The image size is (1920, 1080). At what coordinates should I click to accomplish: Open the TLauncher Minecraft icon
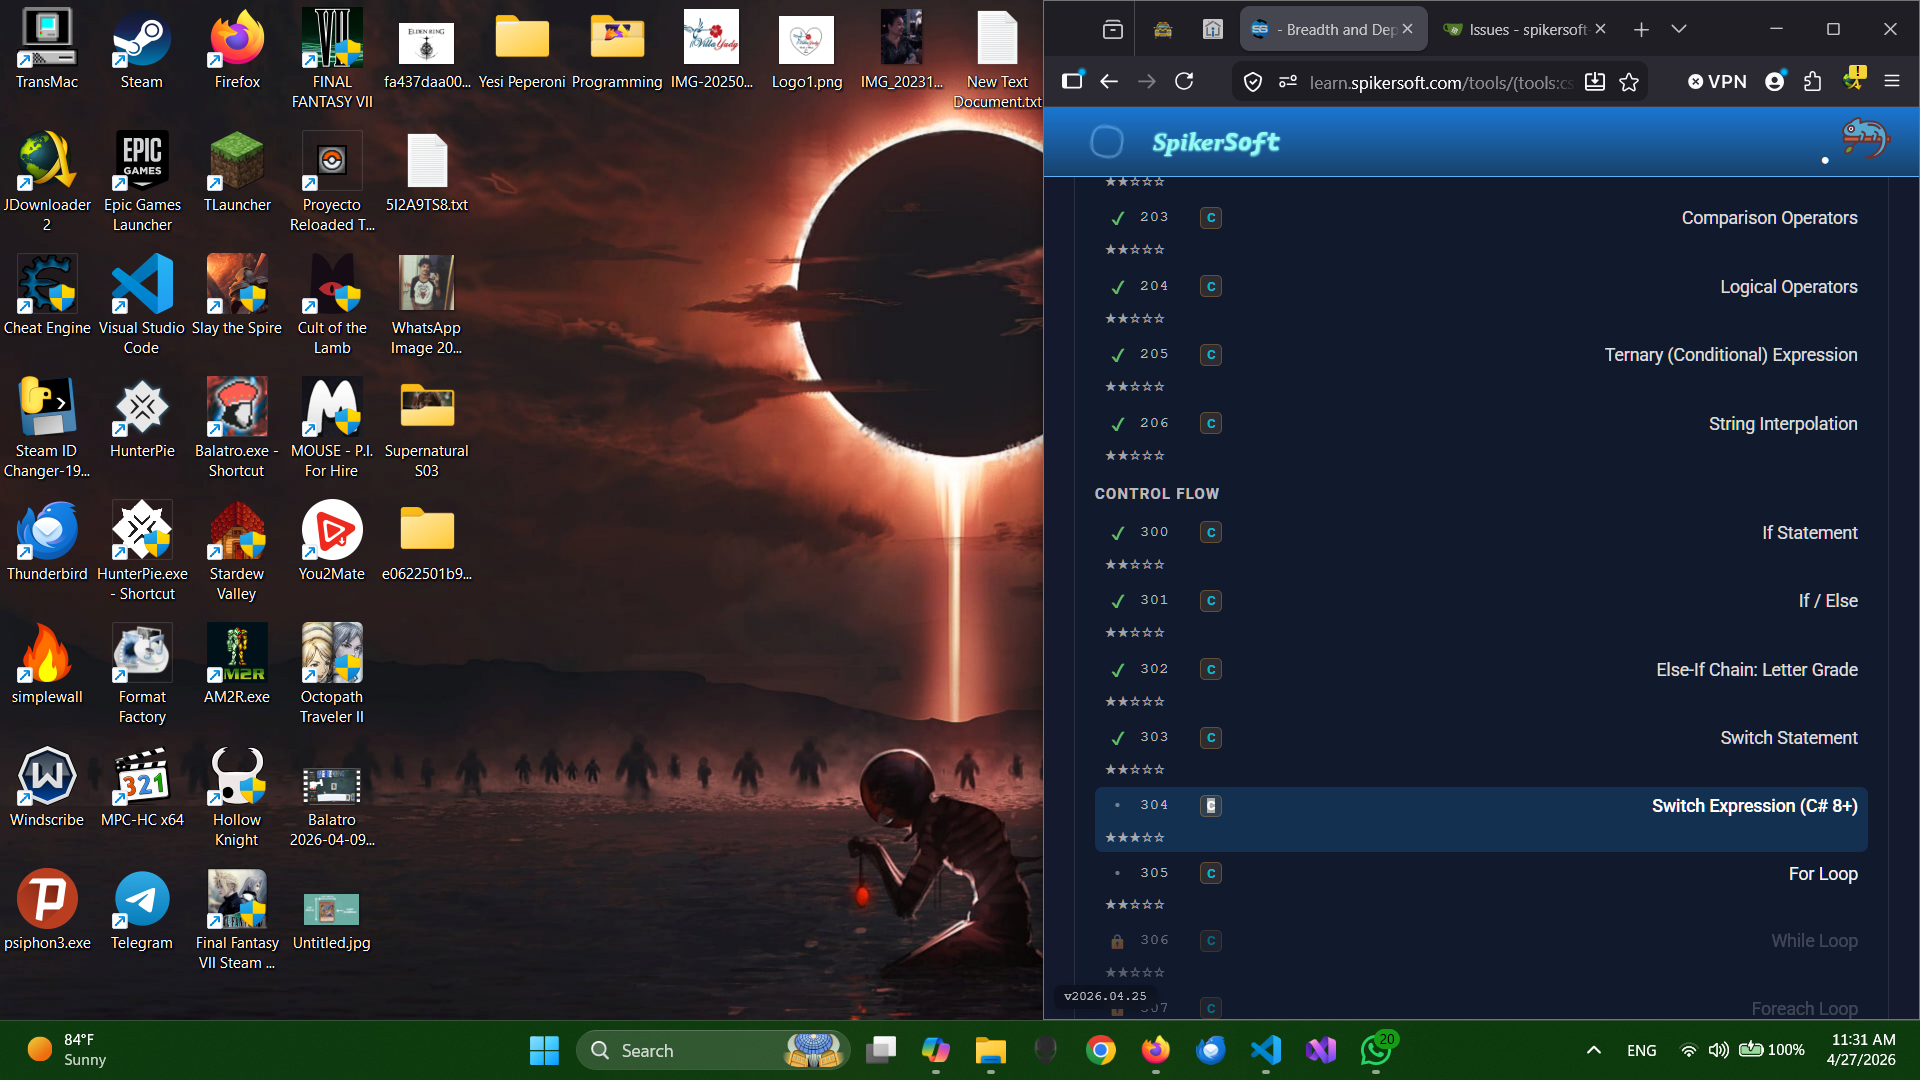[x=237, y=172]
